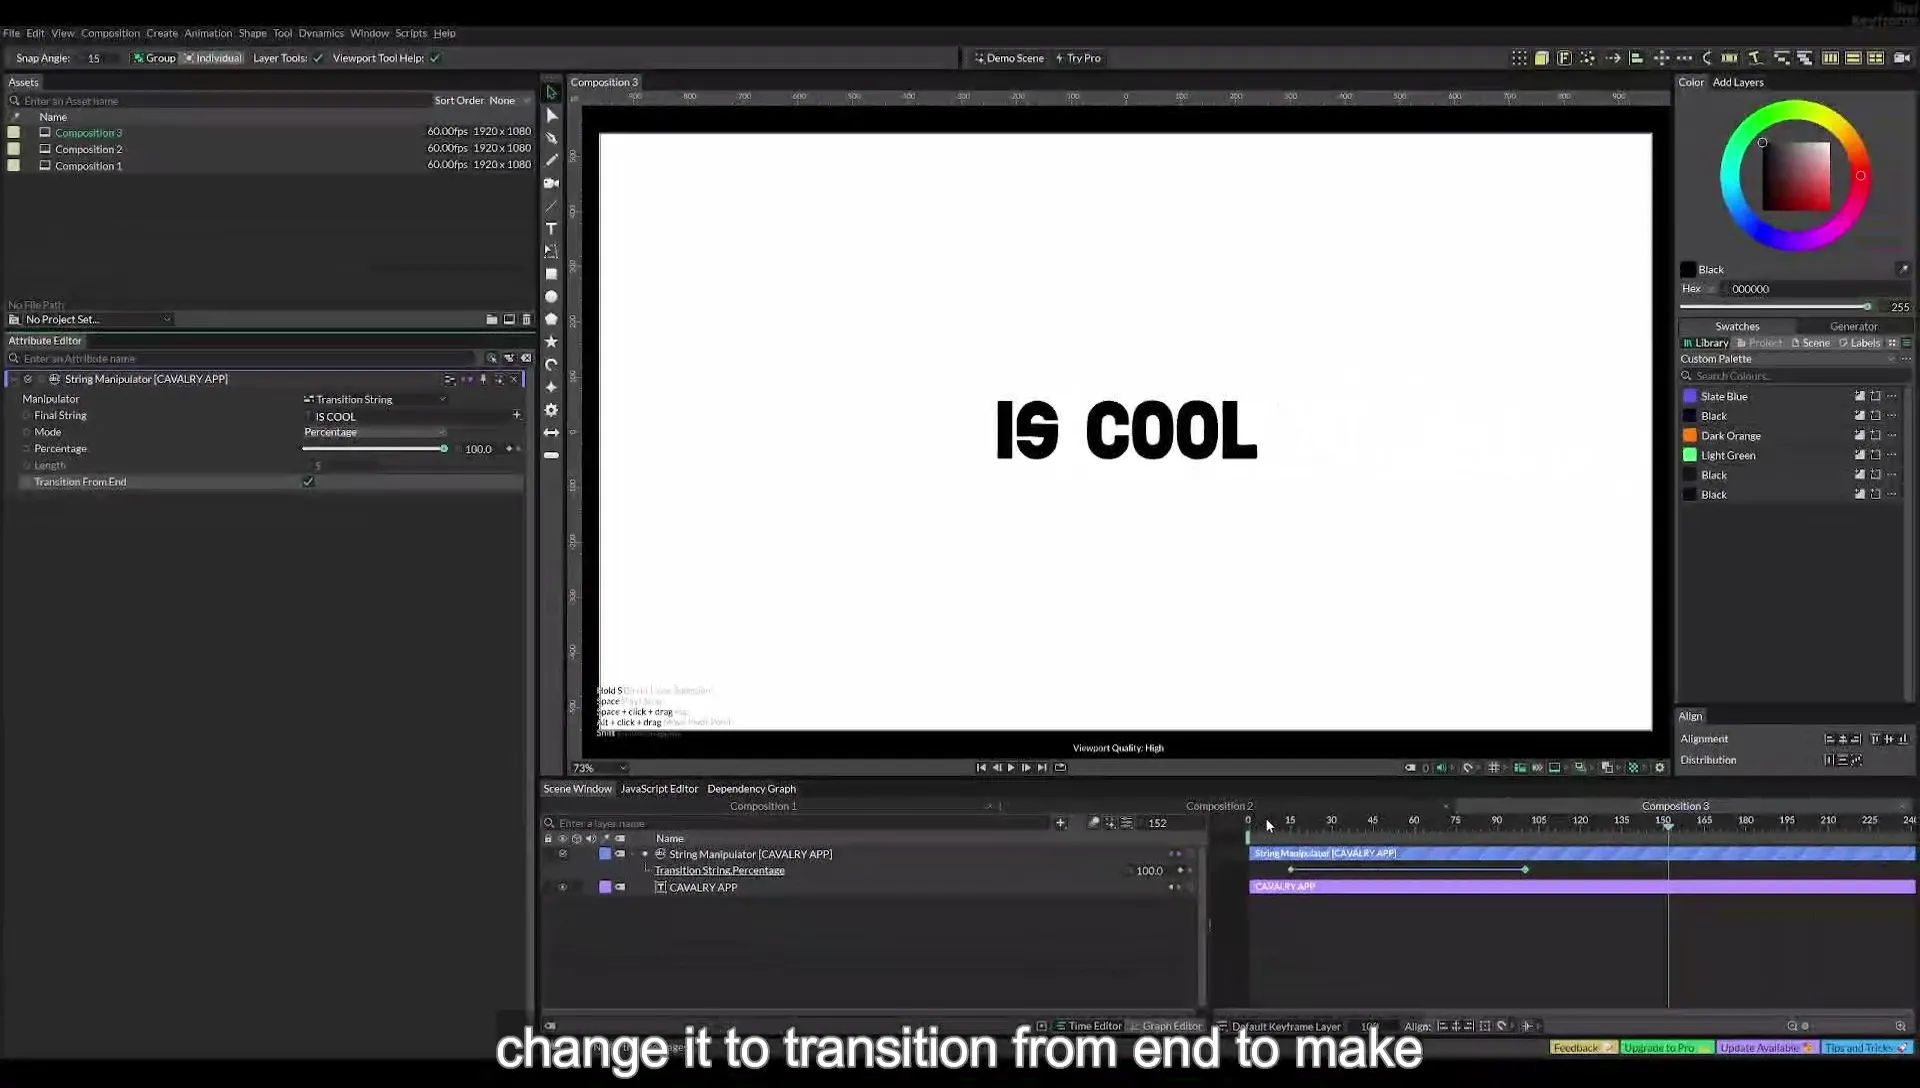Select the Text tool in the toolbar

[x=551, y=229]
